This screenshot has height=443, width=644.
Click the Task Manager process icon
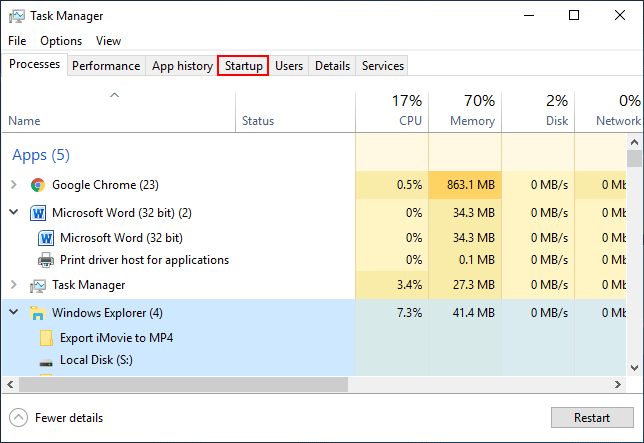click(x=38, y=286)
